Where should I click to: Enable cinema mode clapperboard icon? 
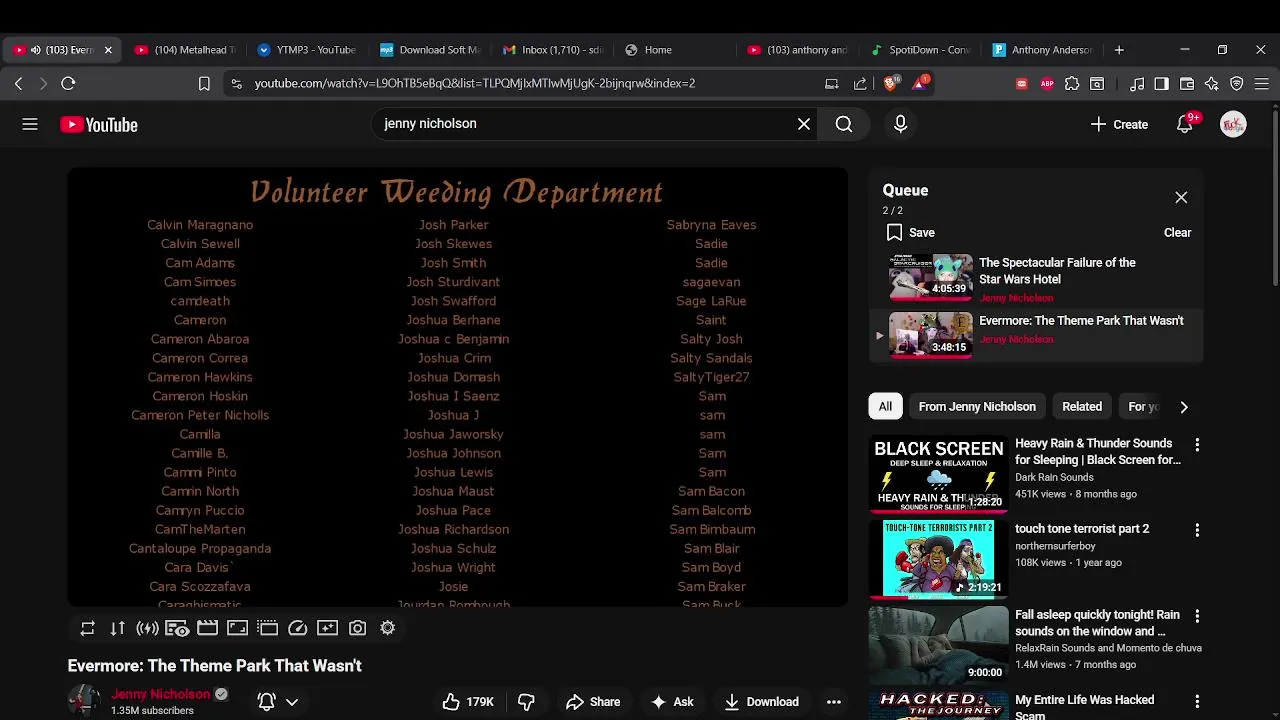tap(207, 628)
